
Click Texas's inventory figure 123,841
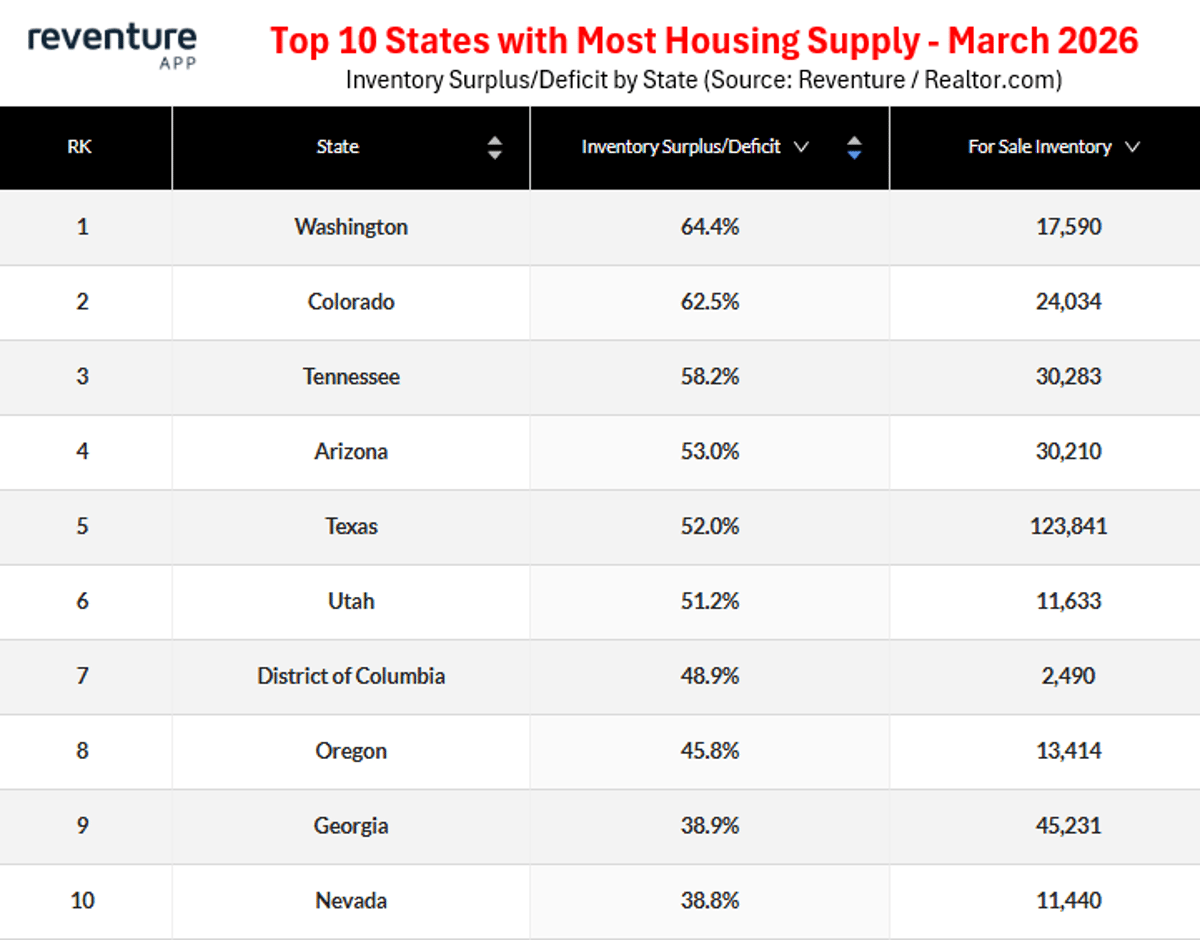coord(1068,527)
